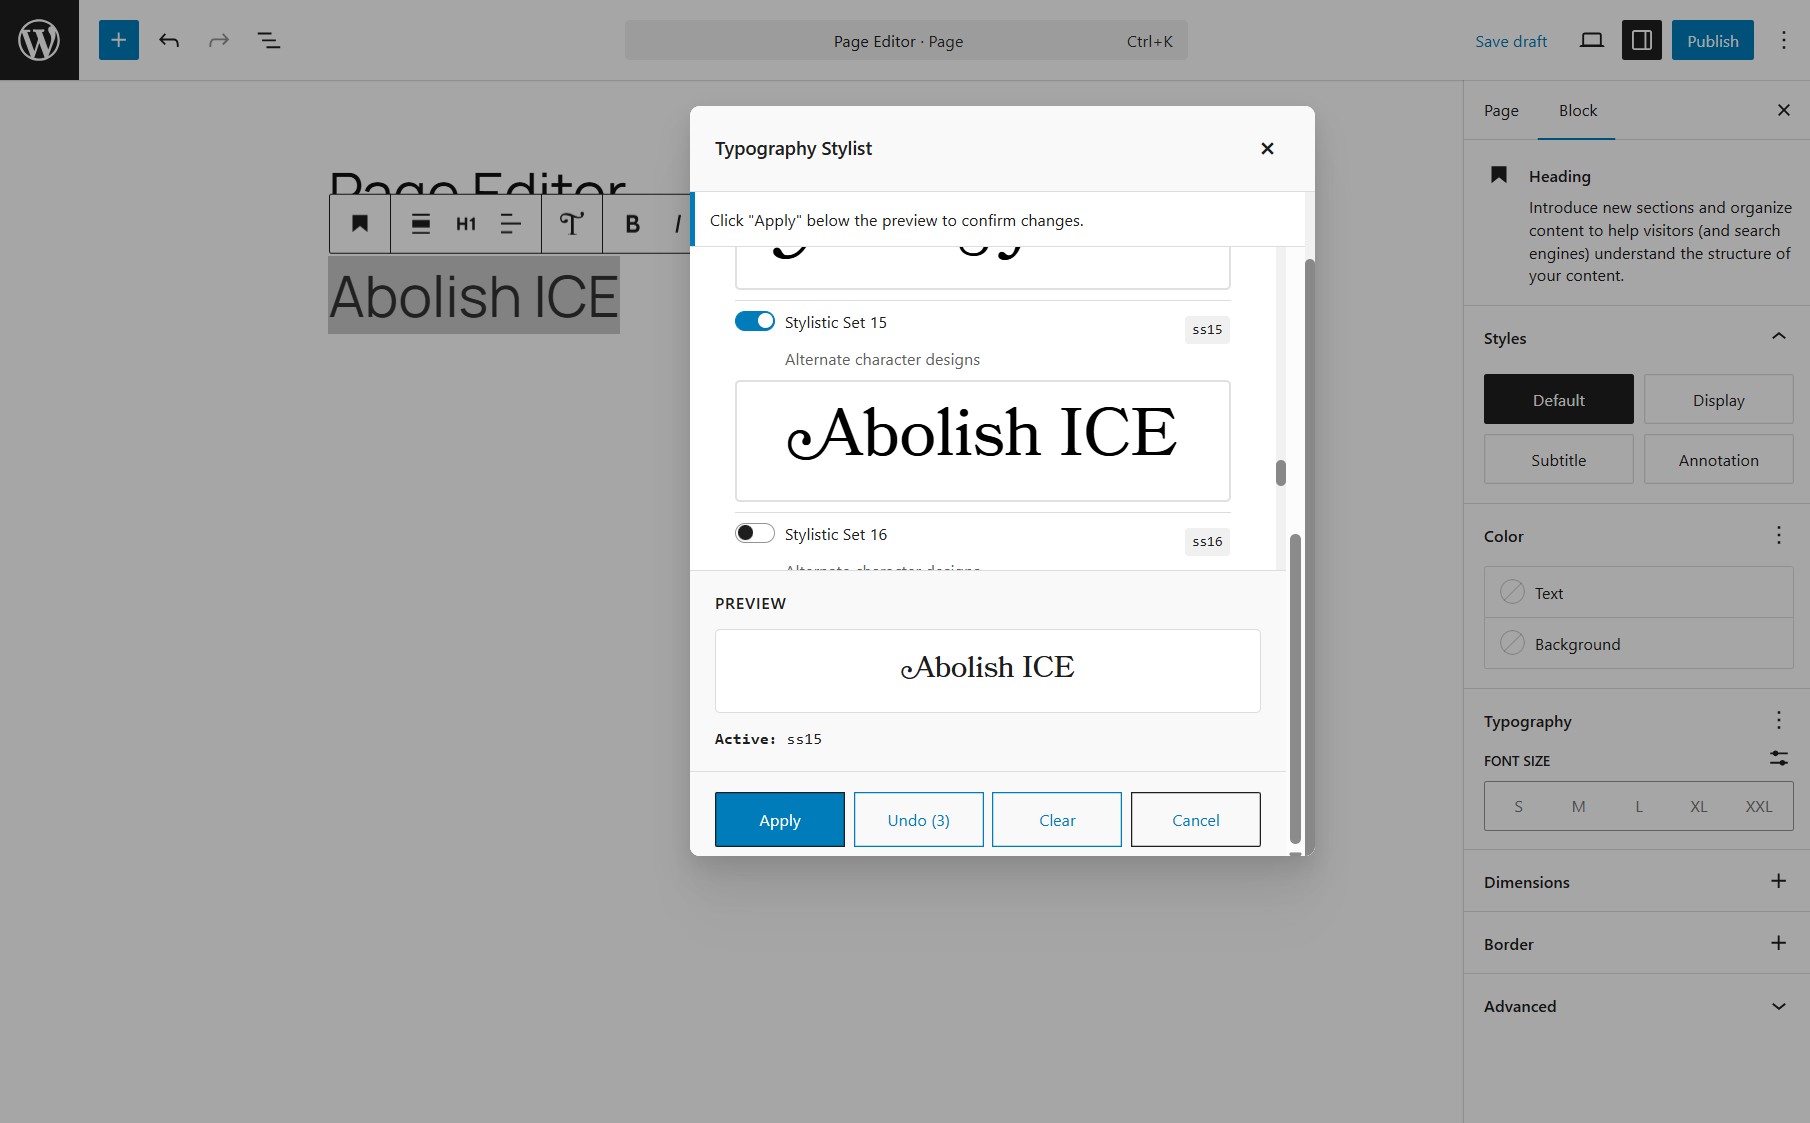Open the block inserter with the plus icon
The height and width of the screenshot is (1123, 1810).
point(118,40)
